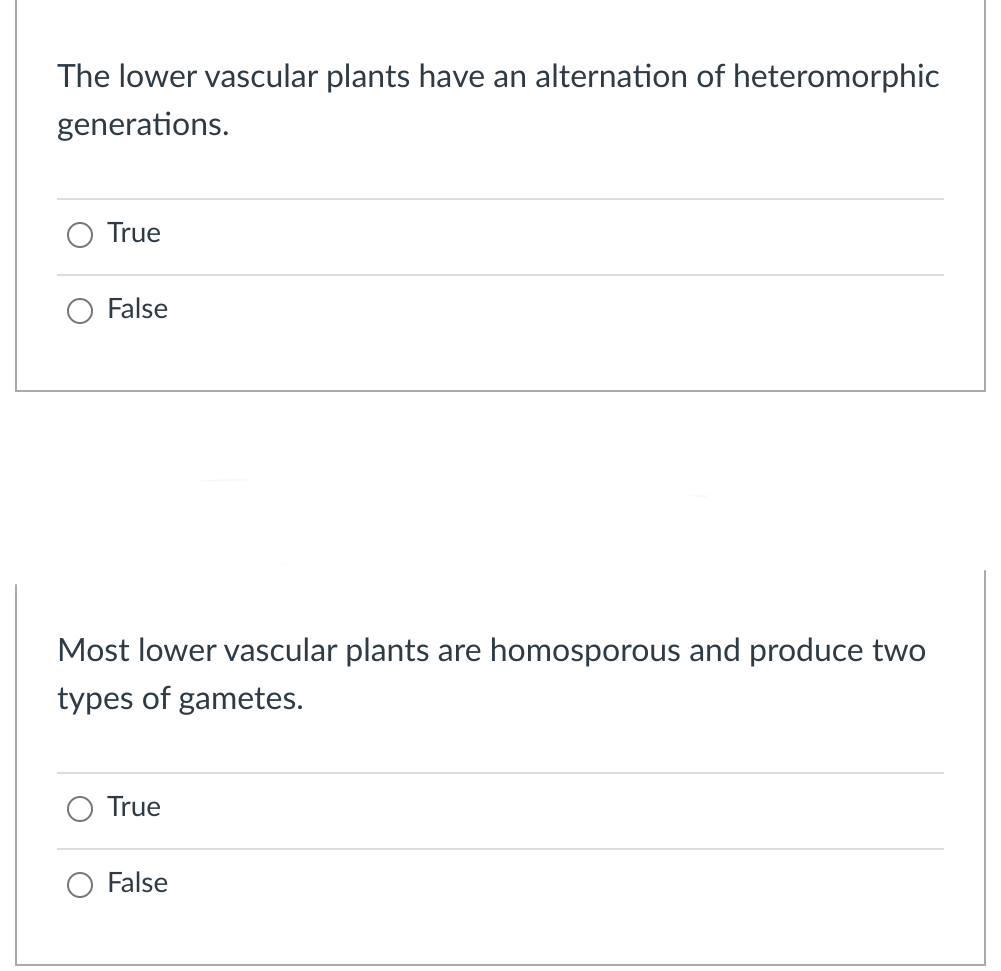
Task: Click the 'True' label text under first question
Action: 134,233
